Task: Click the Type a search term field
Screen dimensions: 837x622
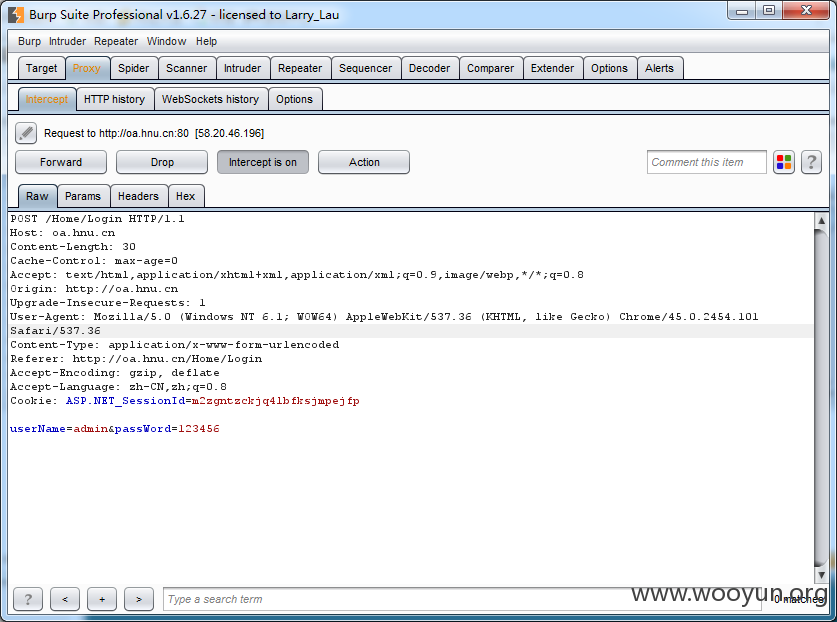Action: tap(462, 599)
